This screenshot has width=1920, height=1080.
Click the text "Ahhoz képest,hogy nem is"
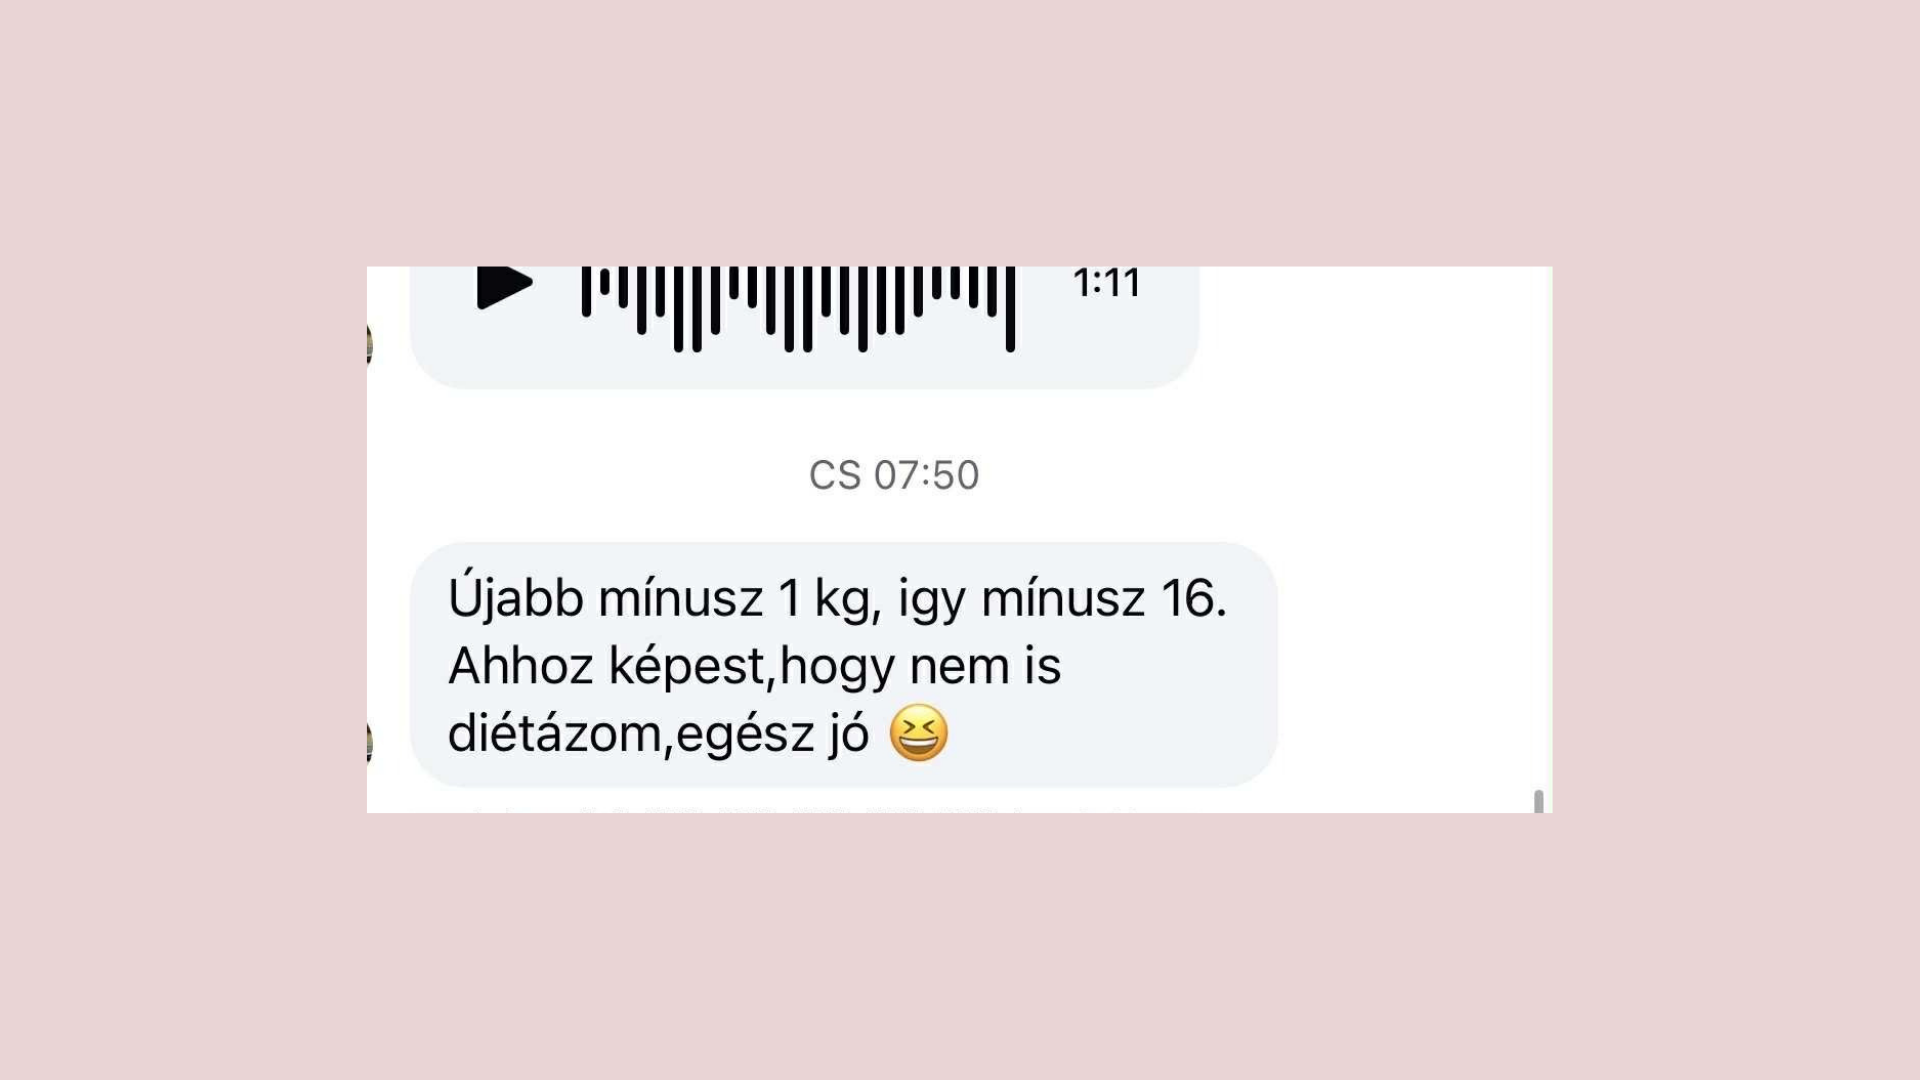point(754,666)
